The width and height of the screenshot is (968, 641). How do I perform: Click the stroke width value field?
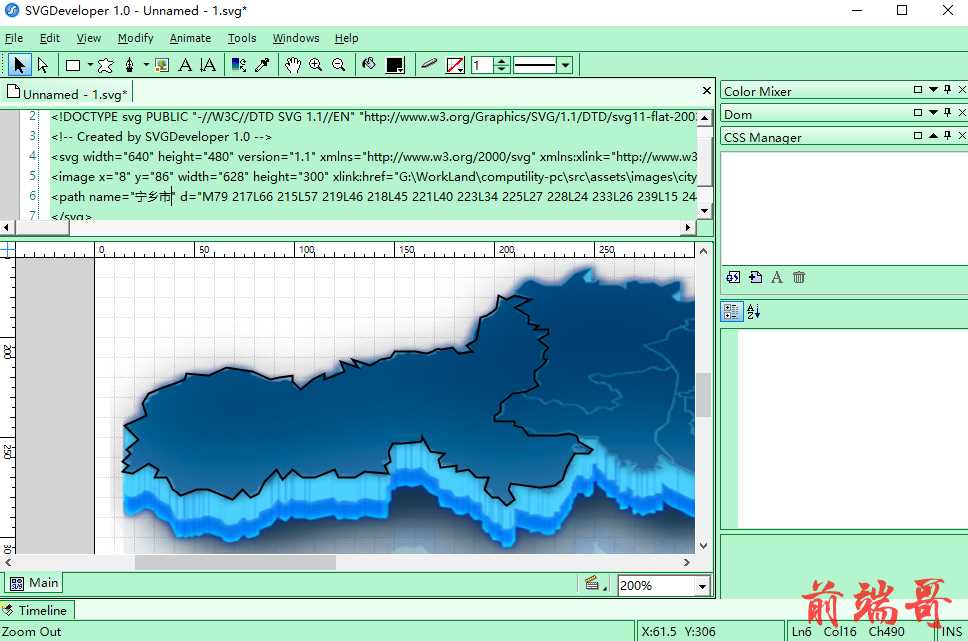tap(482, 65)
